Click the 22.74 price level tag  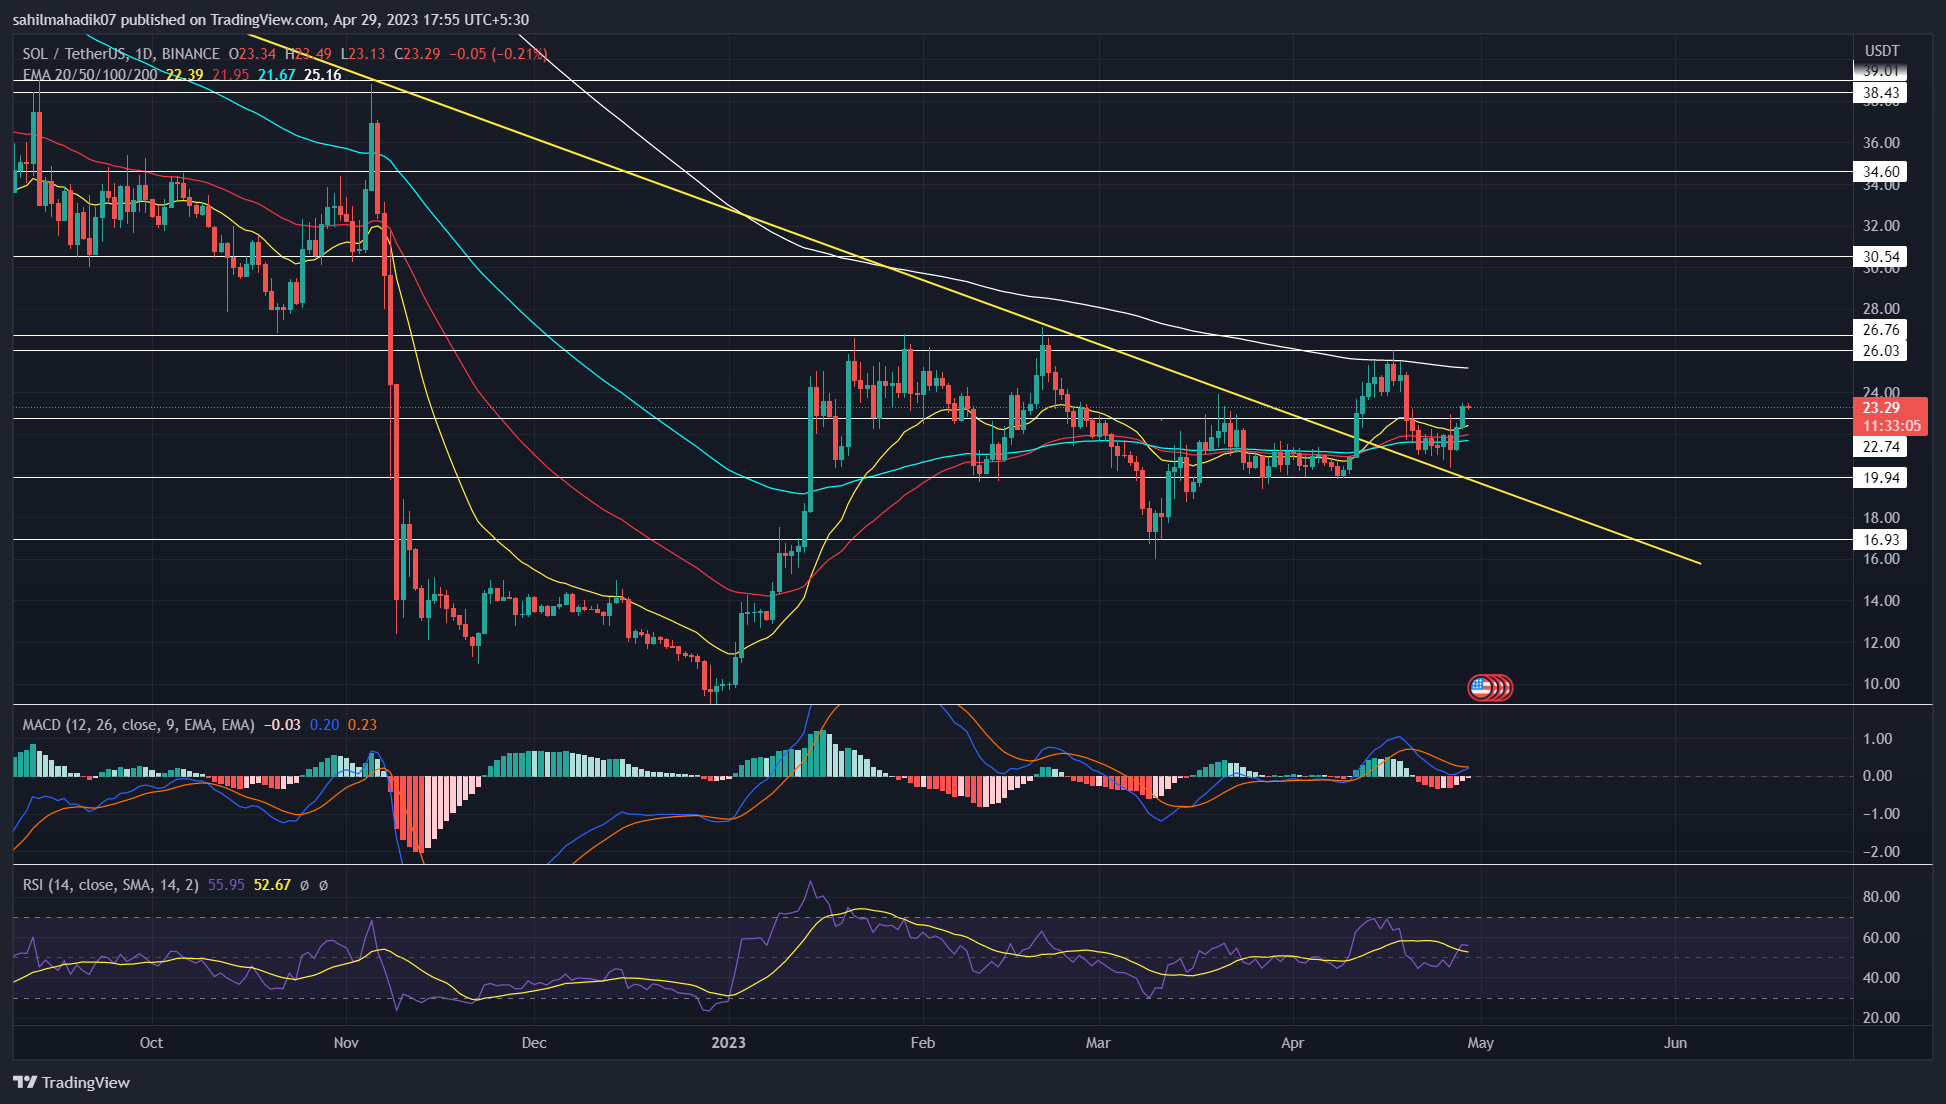(1880, 447)
